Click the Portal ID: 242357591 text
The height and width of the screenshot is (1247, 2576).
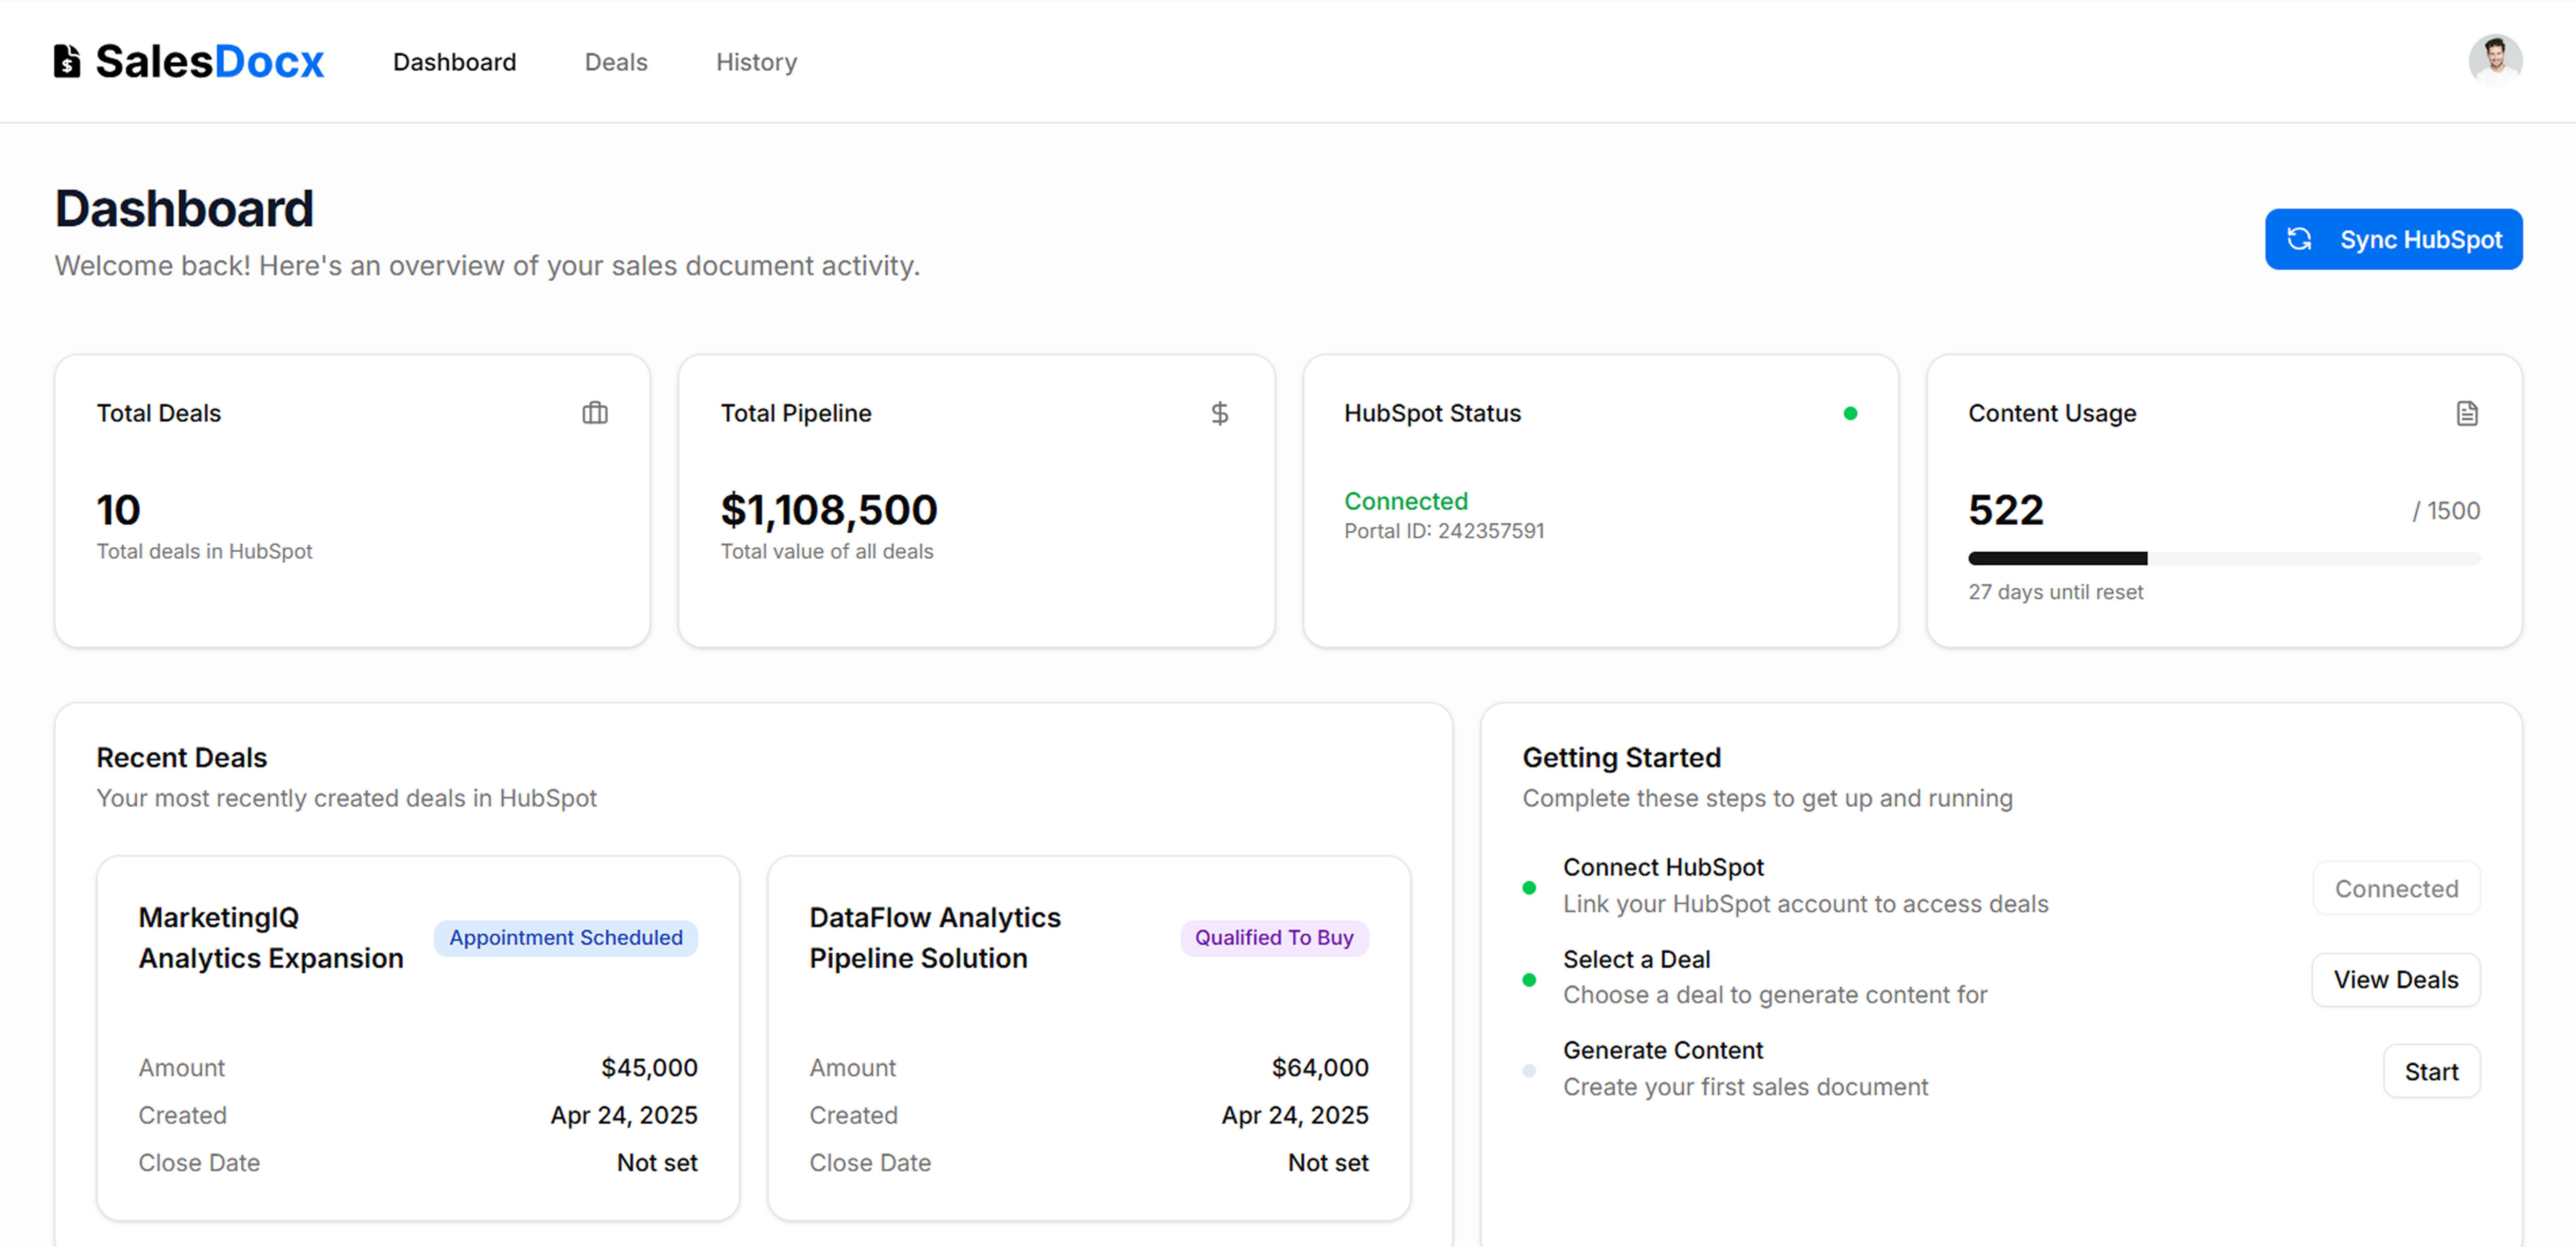(x=1444, y=531)
